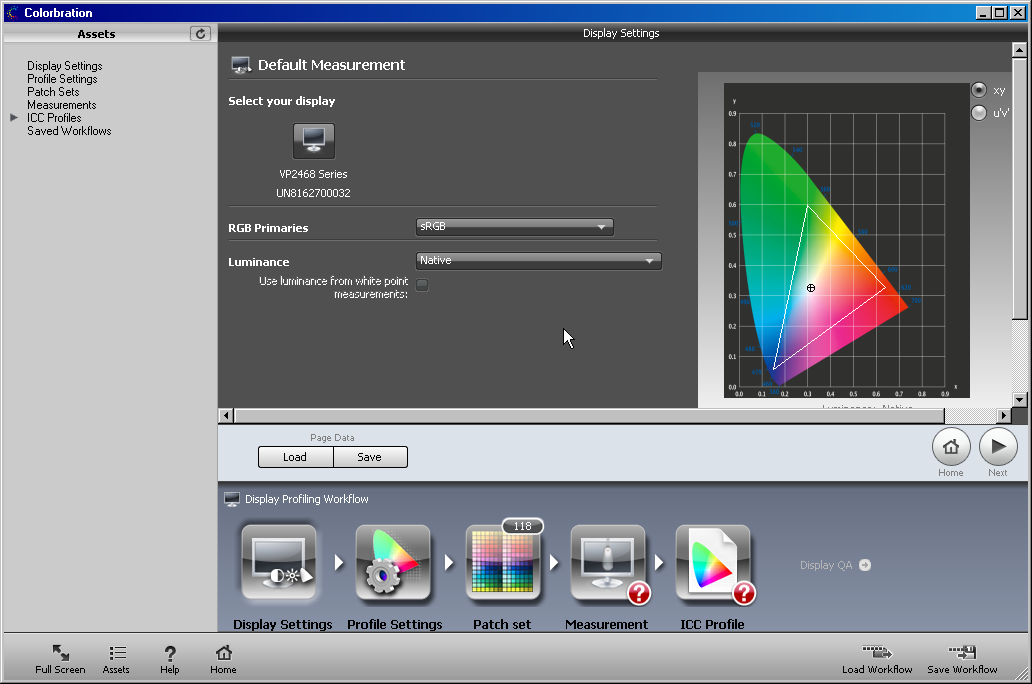Go to the Next workflow page
1032x684 pixels.
click(x=997, y=447)
